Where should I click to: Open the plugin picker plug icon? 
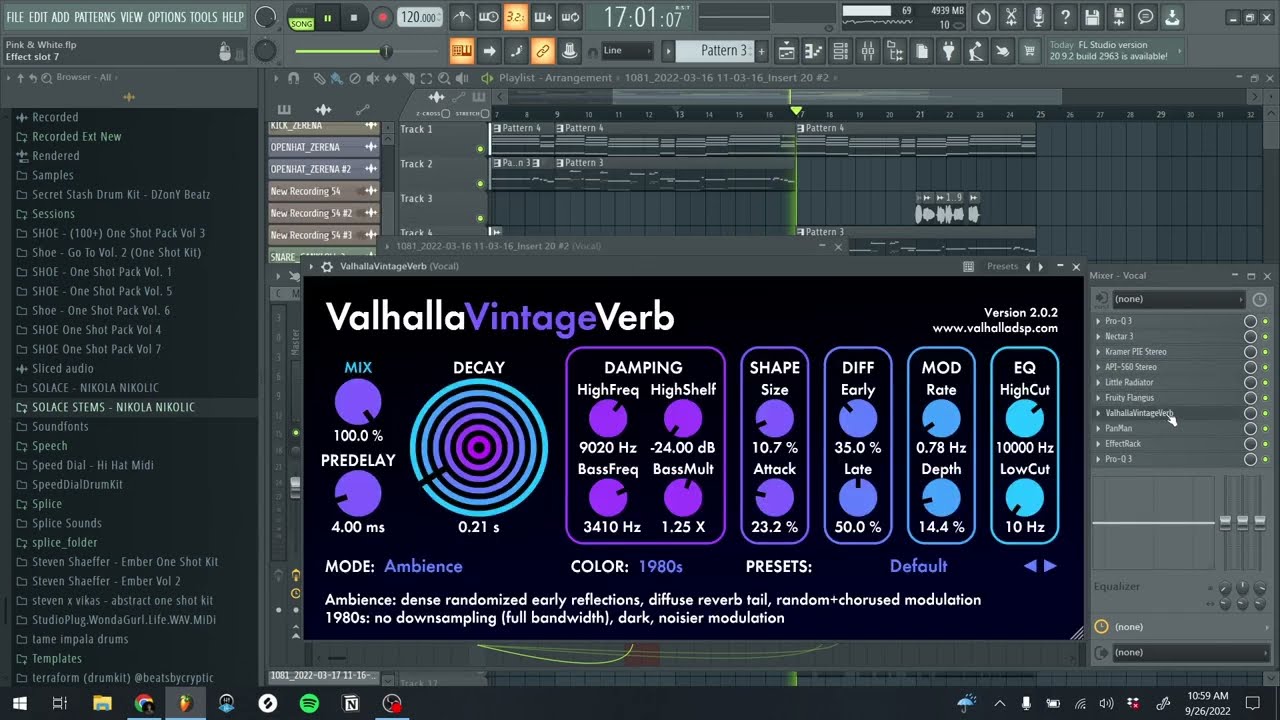tap(949, 50)
